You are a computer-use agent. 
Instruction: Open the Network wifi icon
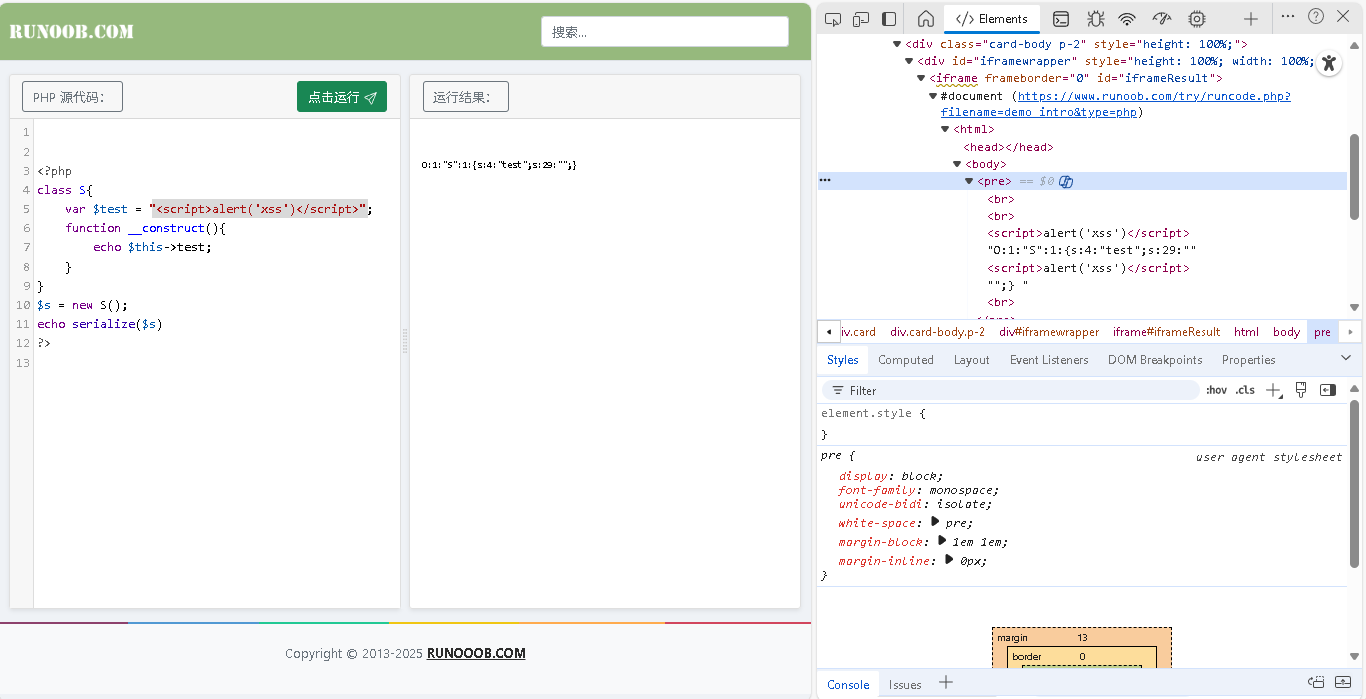1127,18
